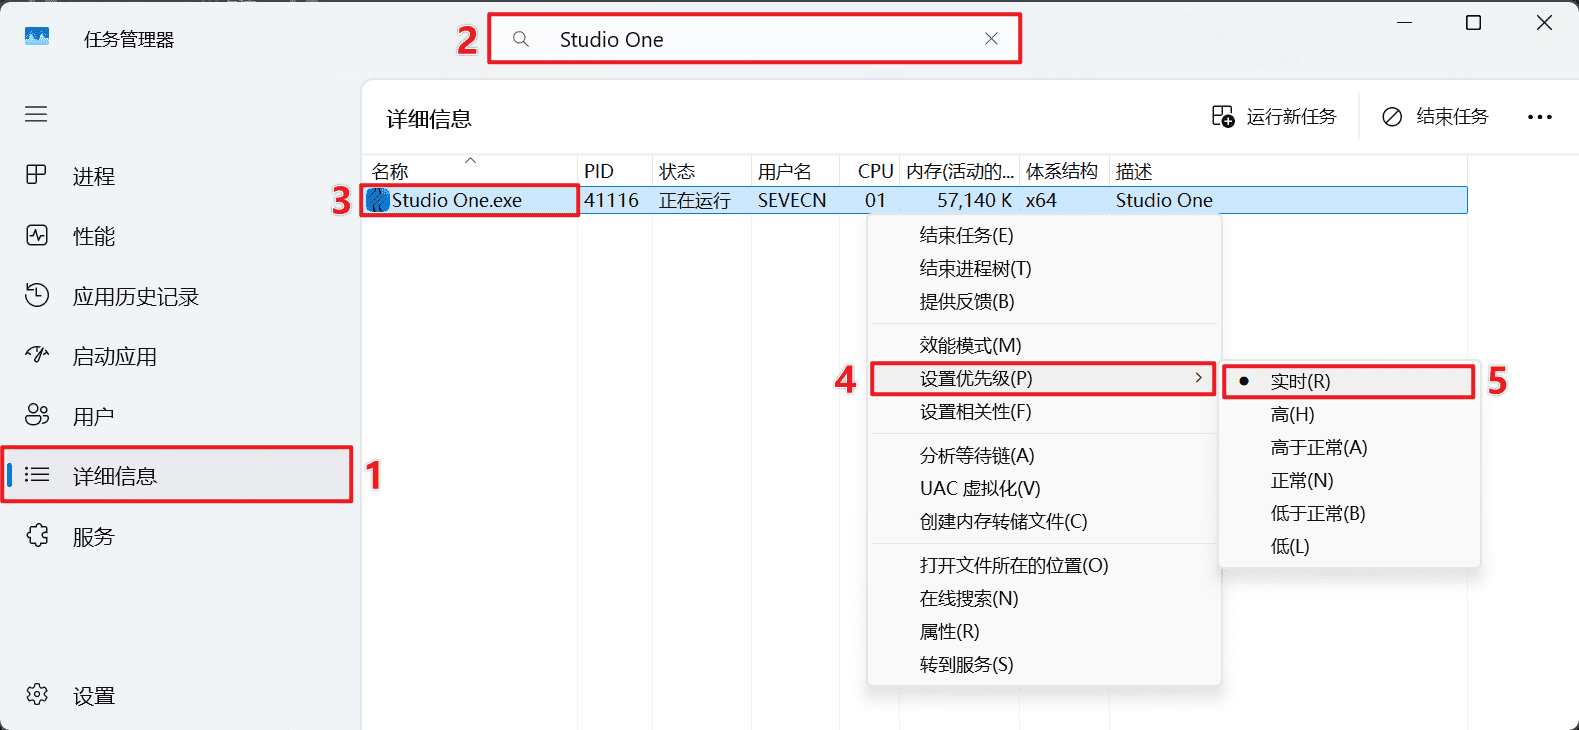Minimize the Task Manager window
Image resolution: width=1579 pixels, height=730 pixels.
[x=1404, y=22]
